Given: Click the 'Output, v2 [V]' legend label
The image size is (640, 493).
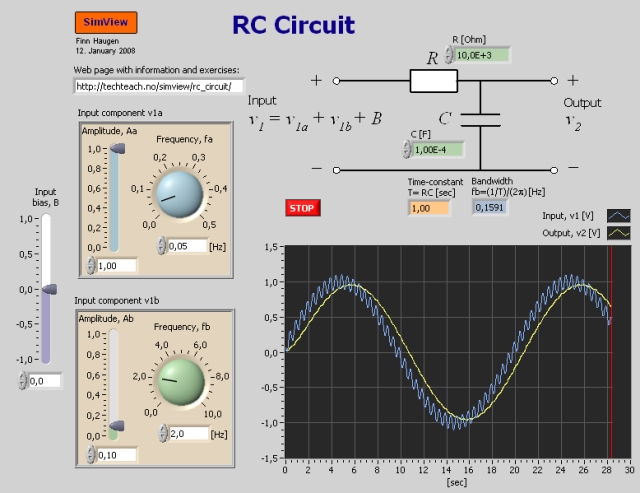Looking at the screenshot, I should (571, 233).
